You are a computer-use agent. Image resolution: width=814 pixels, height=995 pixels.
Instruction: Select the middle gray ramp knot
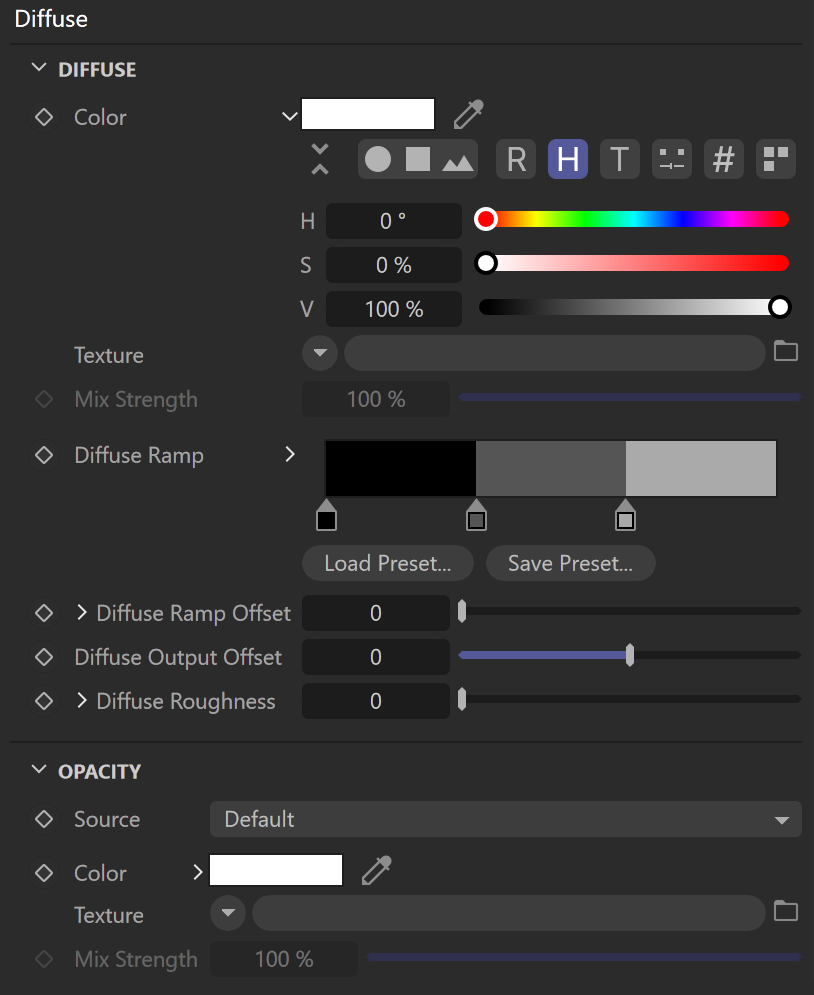point(476,515)
